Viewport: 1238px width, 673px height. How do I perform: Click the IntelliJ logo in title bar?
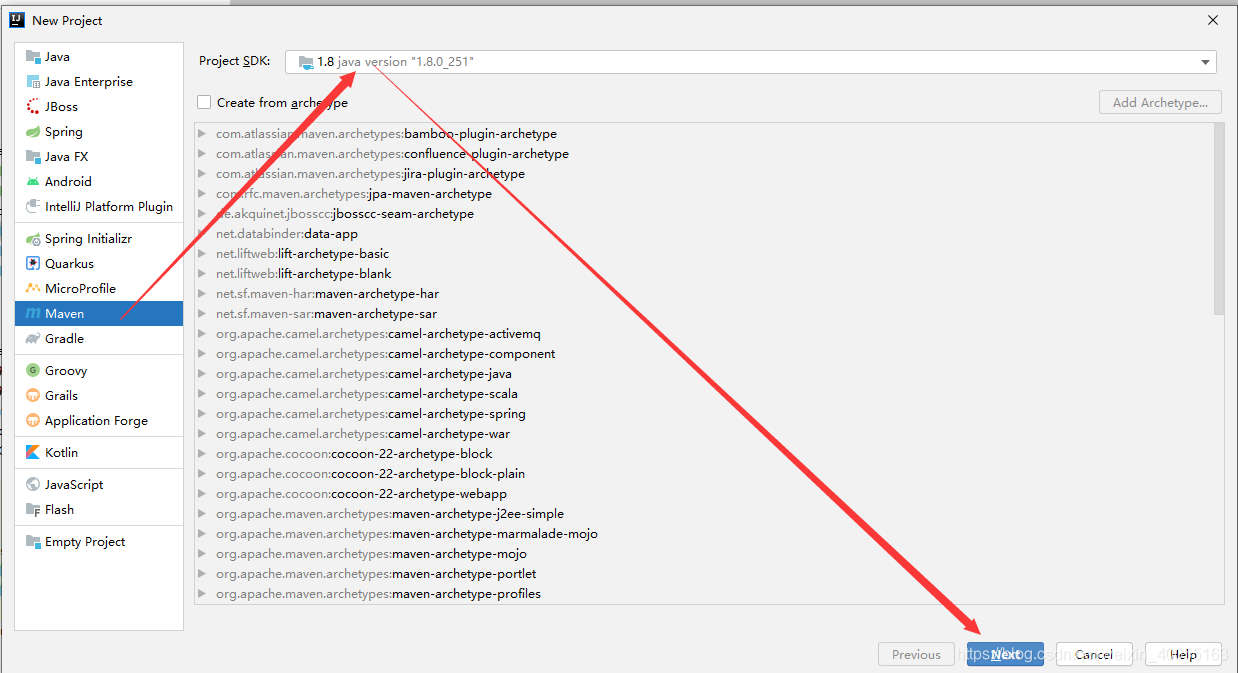click(x=16, y=20)
